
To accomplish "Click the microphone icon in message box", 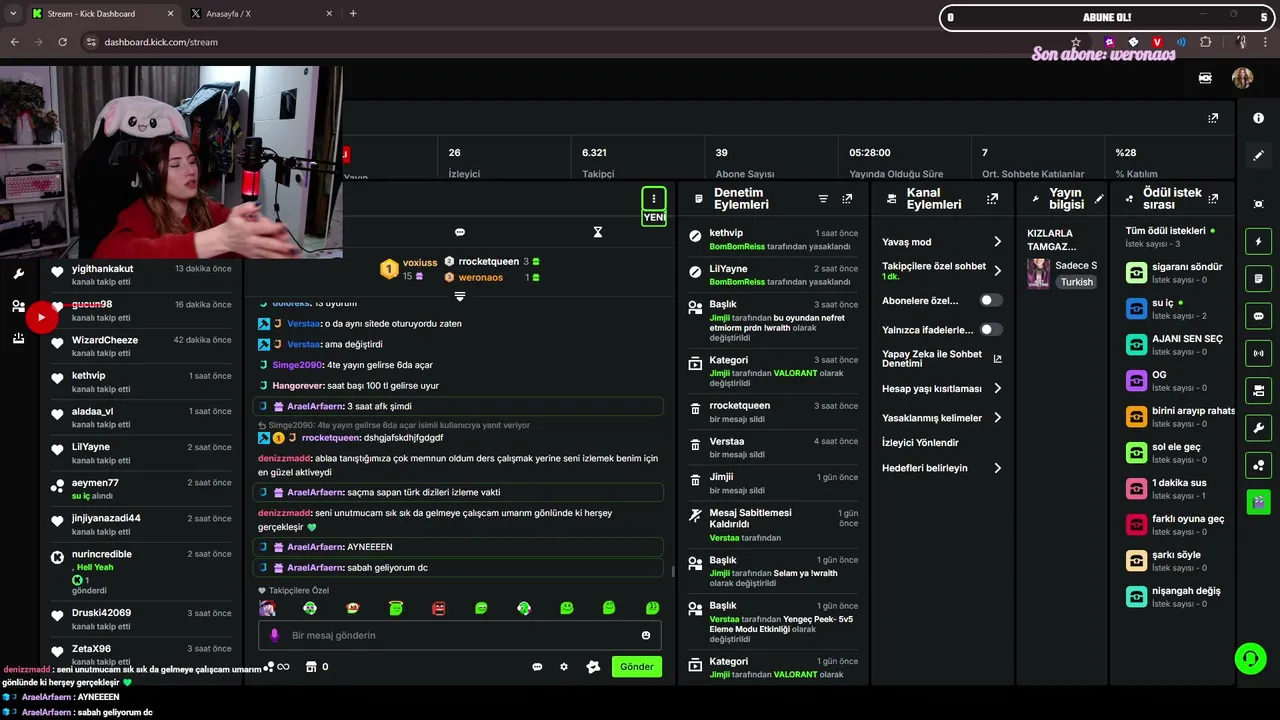I will 275,635.
